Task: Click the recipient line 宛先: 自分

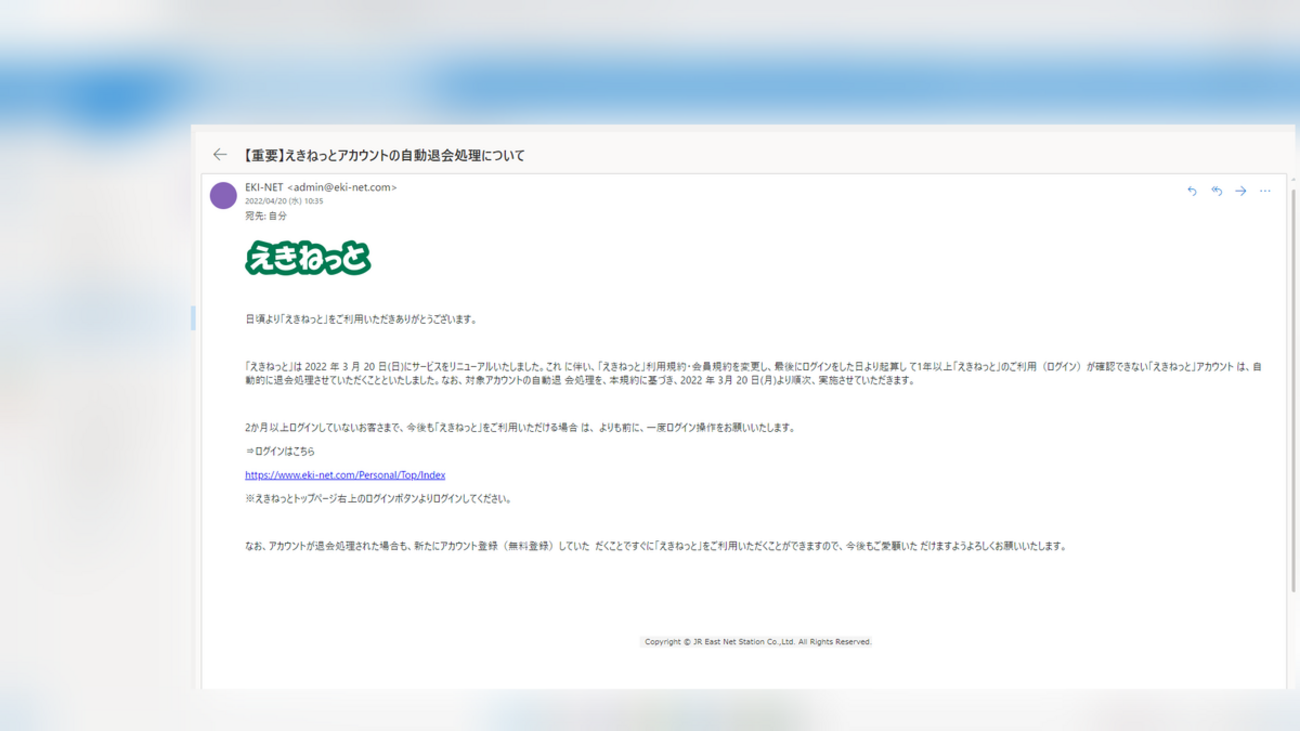Action: (x=266, y=216)
